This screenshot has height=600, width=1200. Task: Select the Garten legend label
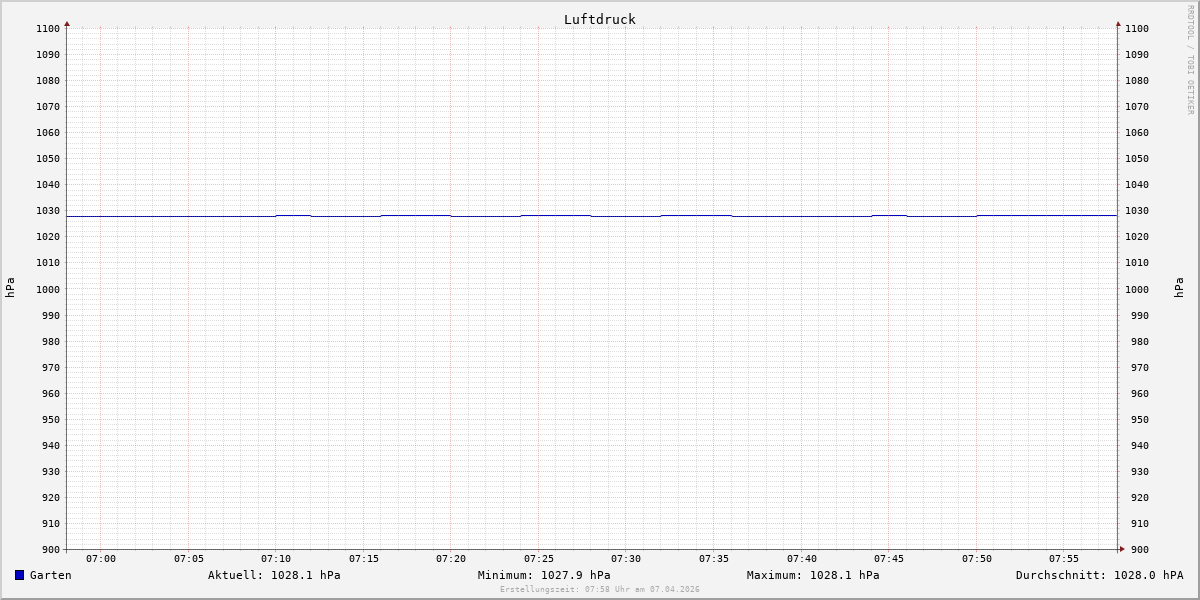(x=50, y=575)
